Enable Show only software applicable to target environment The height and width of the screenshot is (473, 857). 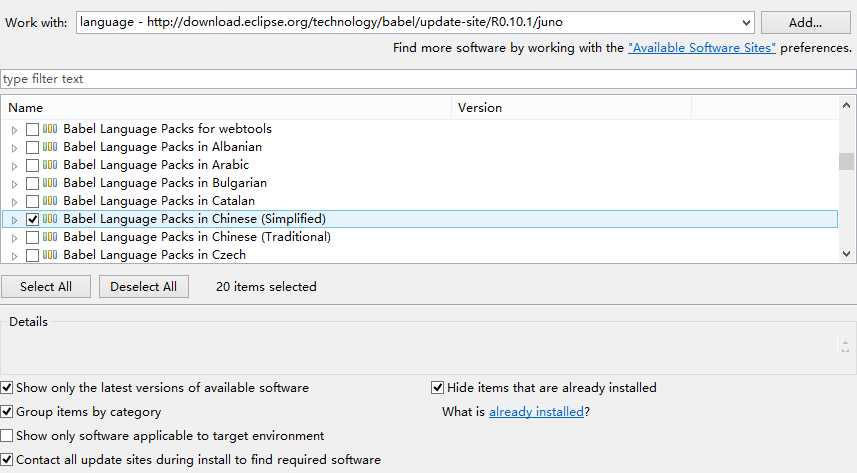[7, 436]
